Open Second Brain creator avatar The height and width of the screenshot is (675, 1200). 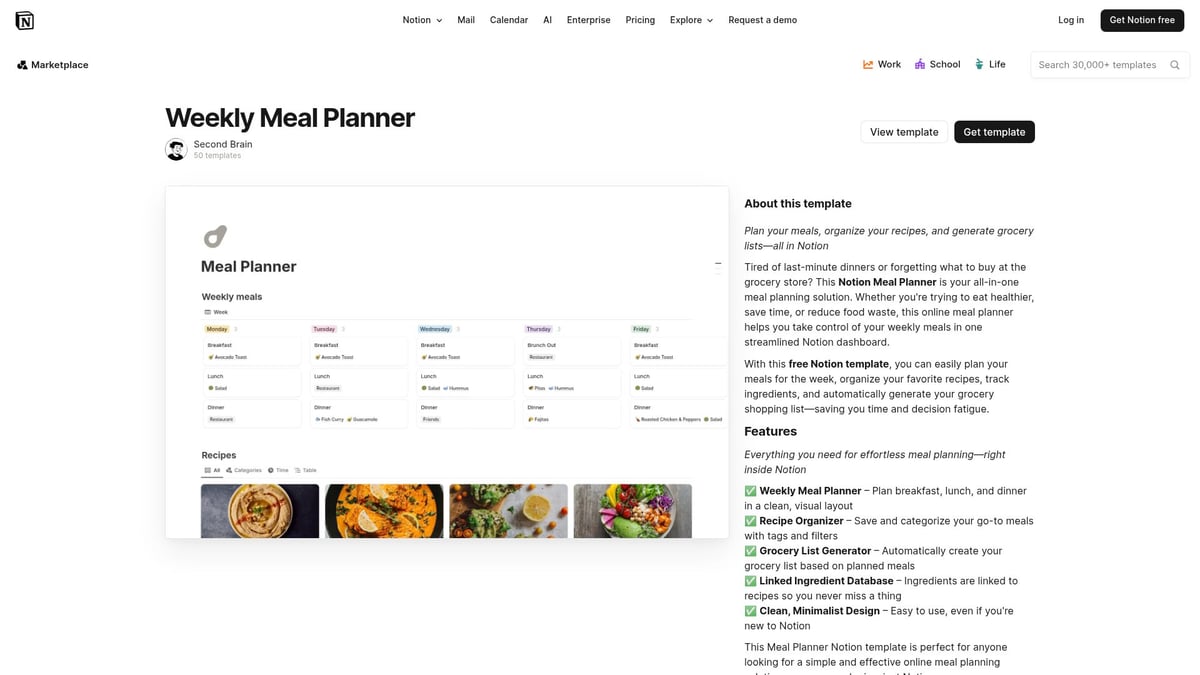point(176,148)
